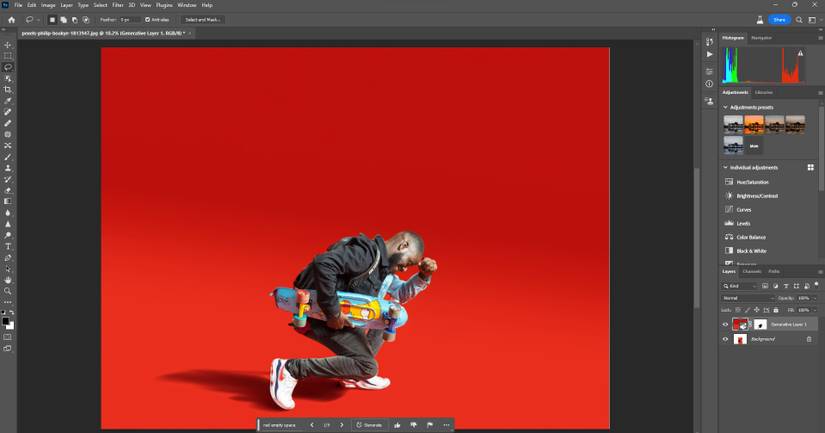Open the Lasso tool preset picker
Viewport: 825px width, 433px height.
32,19
